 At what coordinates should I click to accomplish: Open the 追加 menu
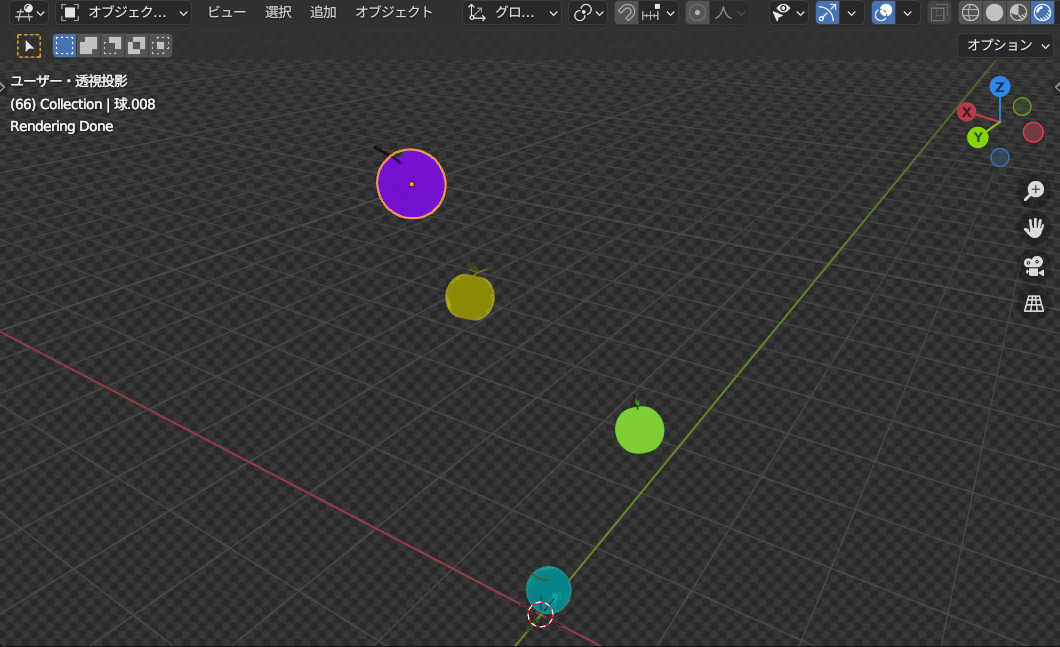(x=323, y=13)
